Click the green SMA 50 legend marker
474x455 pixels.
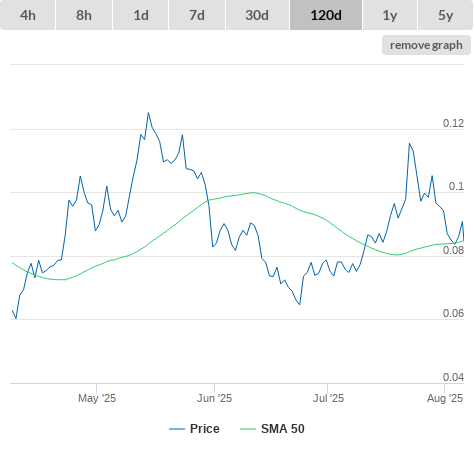point(248,429)
